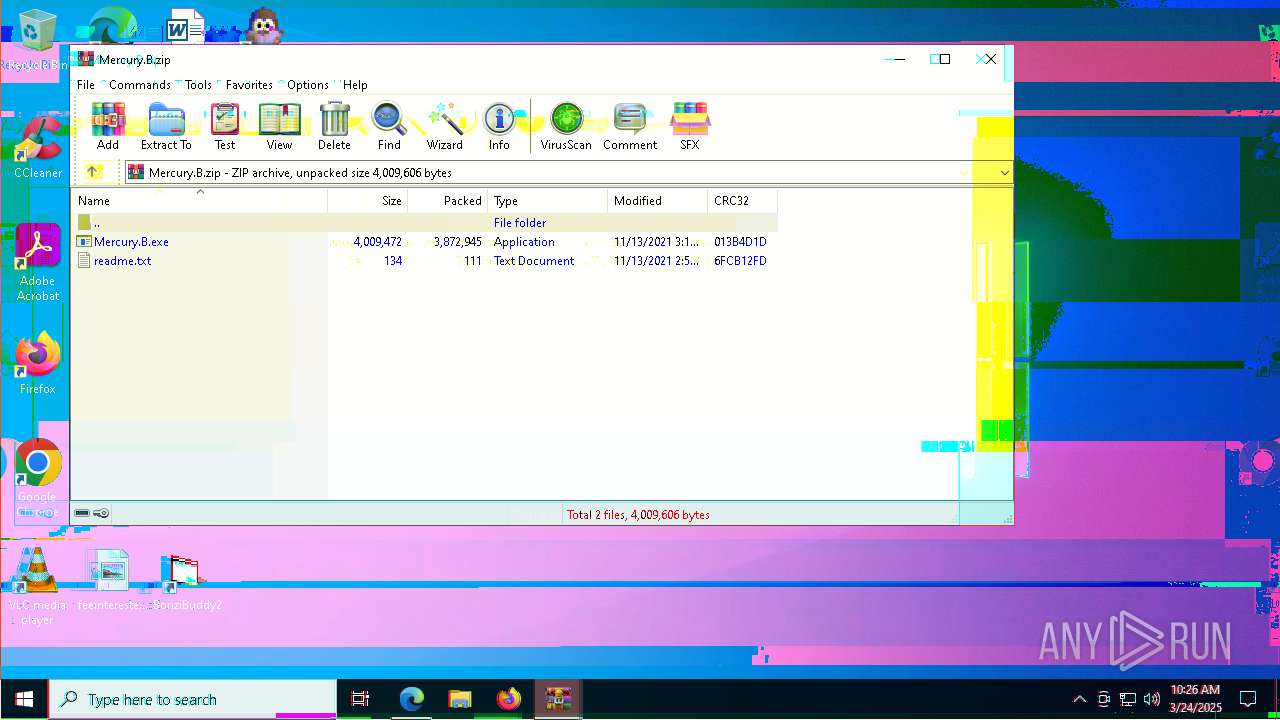Click the drive icon in status bar
The width and height of the screenshot is (1280, 720).
pos(82,514)
